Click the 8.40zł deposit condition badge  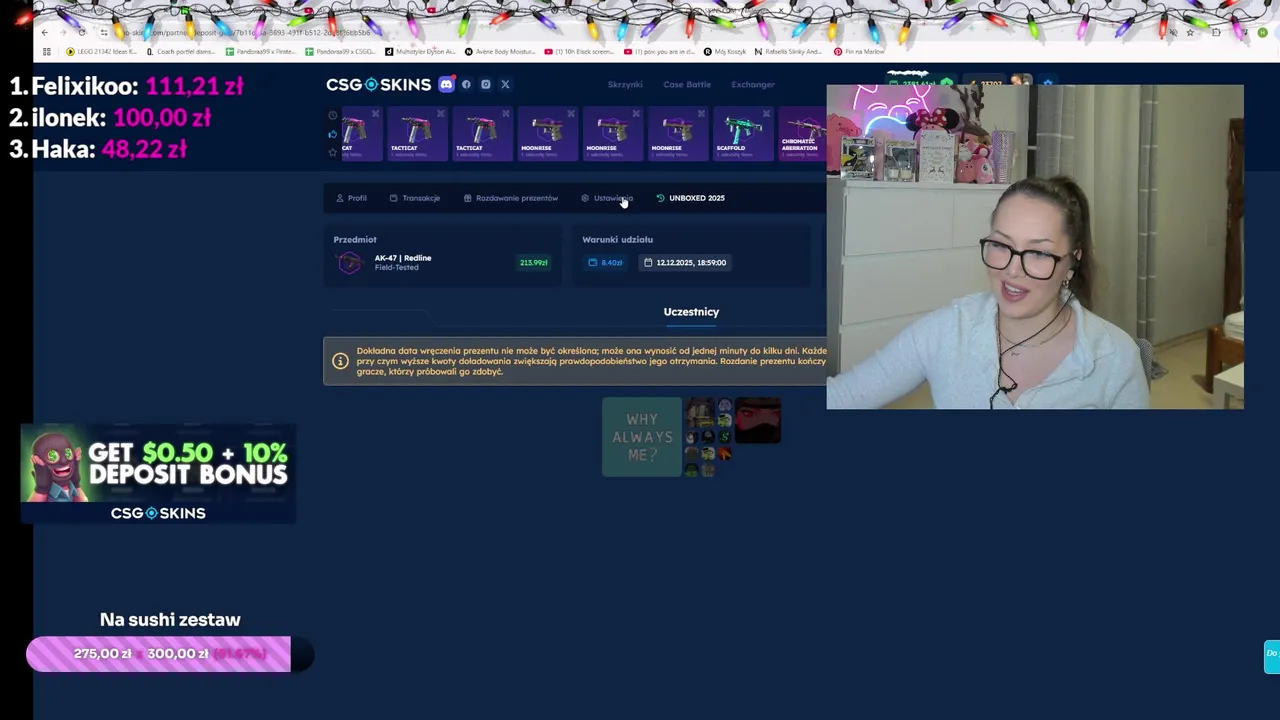(x=605, y=263)
